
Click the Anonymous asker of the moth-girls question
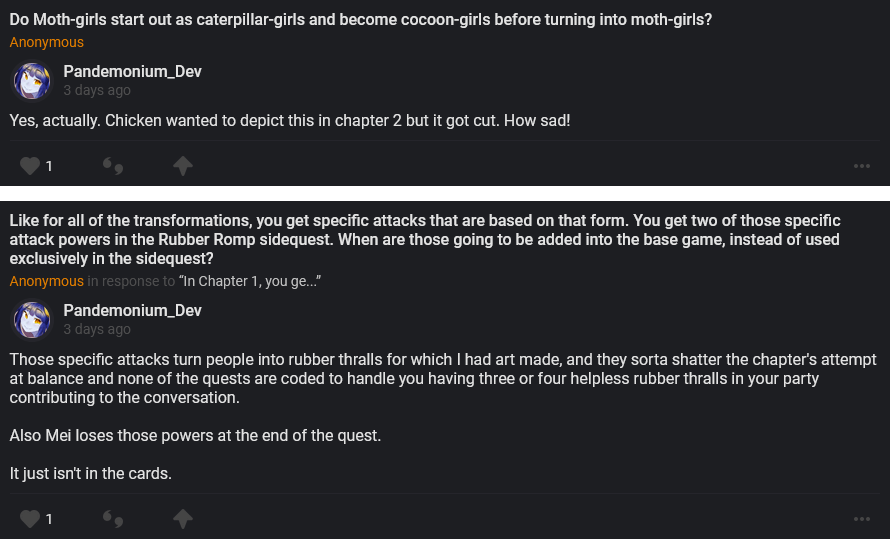(x=47, y=43)
